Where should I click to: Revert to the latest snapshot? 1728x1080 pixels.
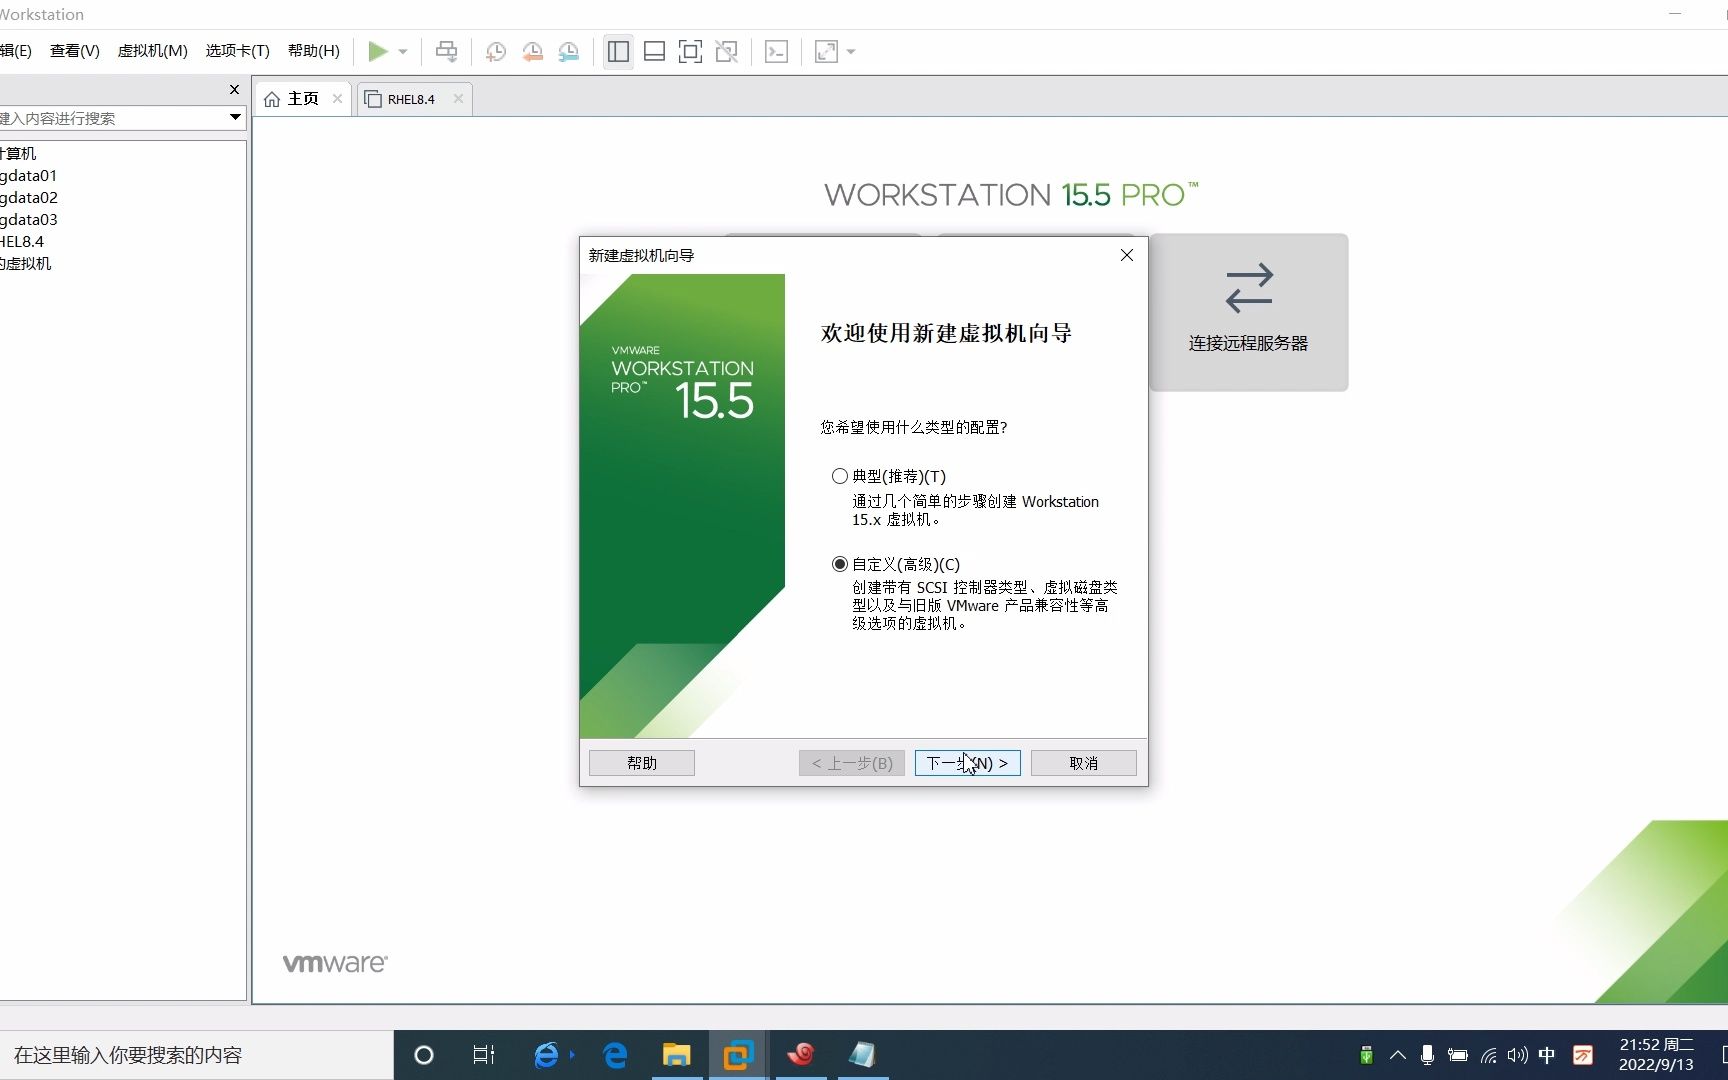pyautogui.click(x=532, y=51)
